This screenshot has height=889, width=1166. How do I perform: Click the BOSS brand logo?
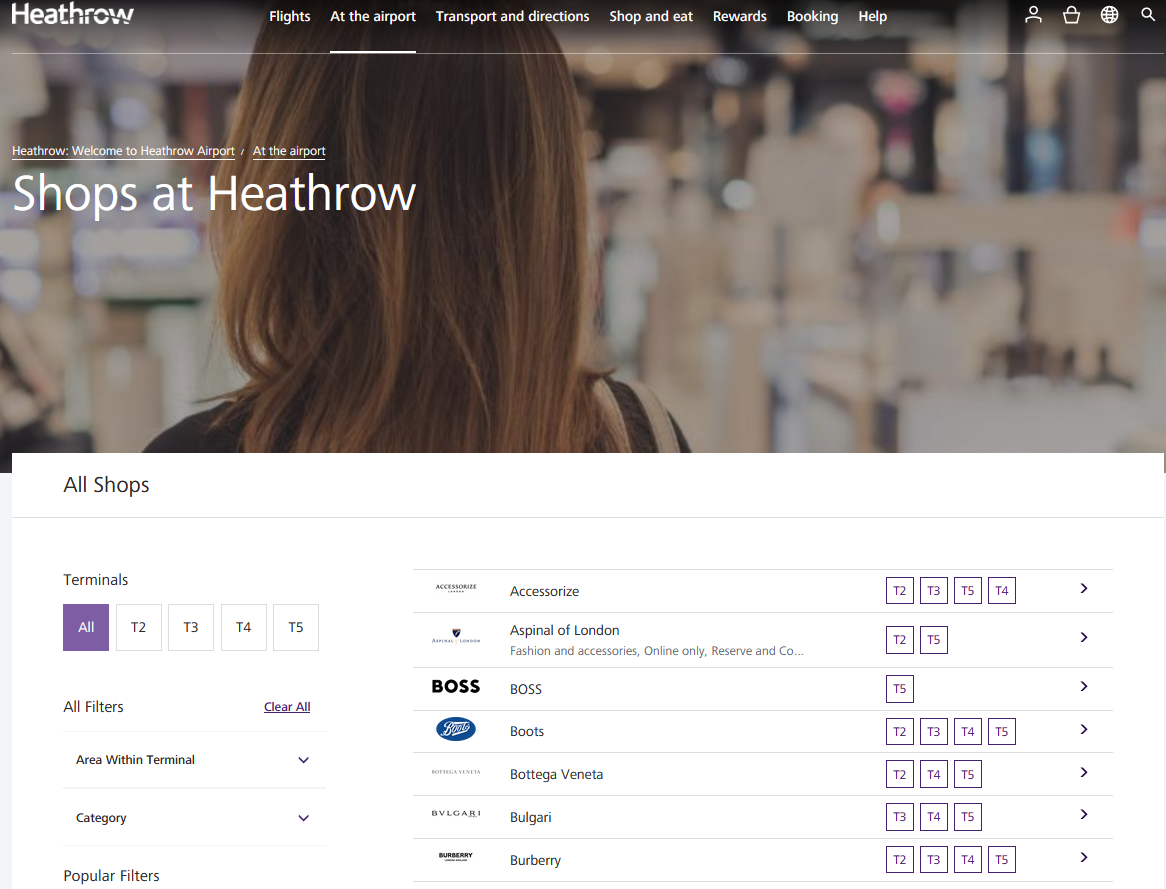click(456, 687)
